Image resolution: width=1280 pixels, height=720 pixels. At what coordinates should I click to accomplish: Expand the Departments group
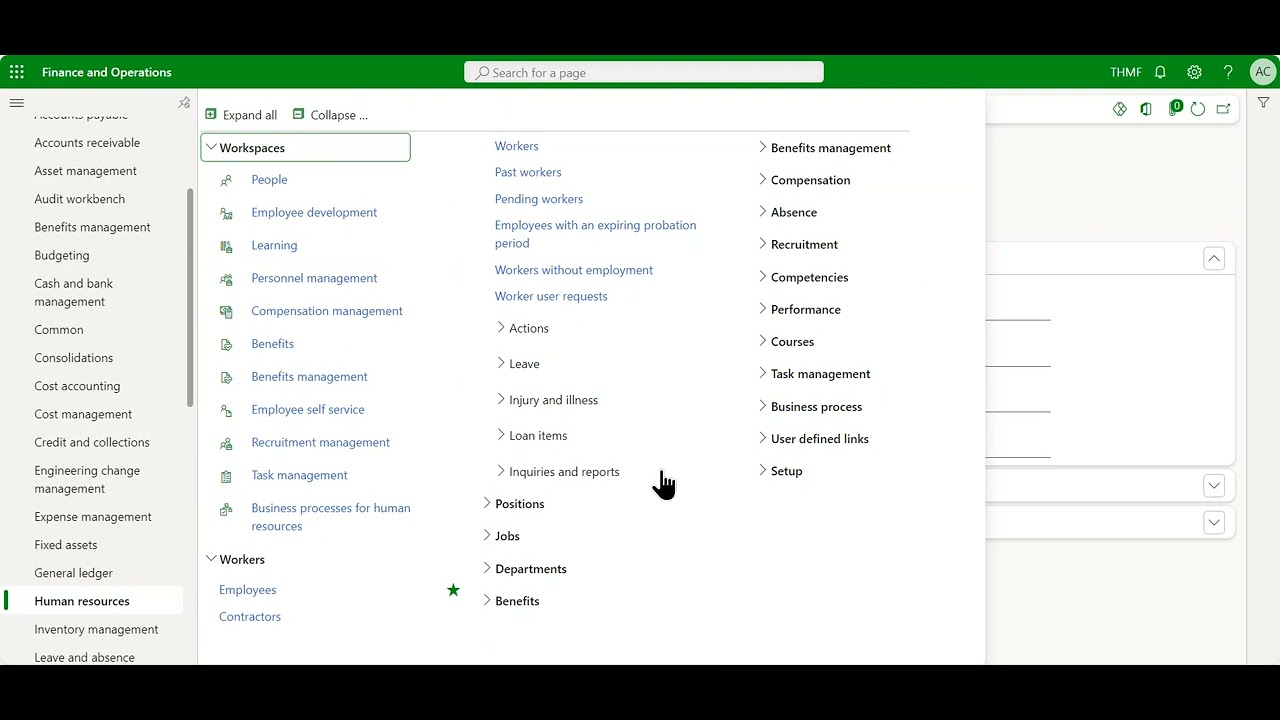(487, 568)
